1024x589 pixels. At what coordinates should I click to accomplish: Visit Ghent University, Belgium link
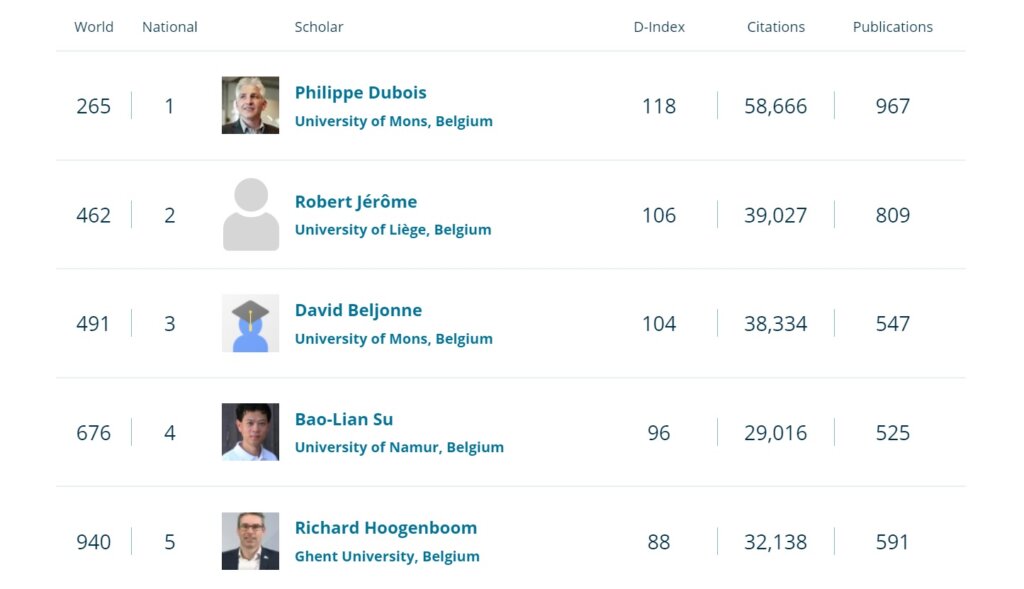(x=387, y=556)
